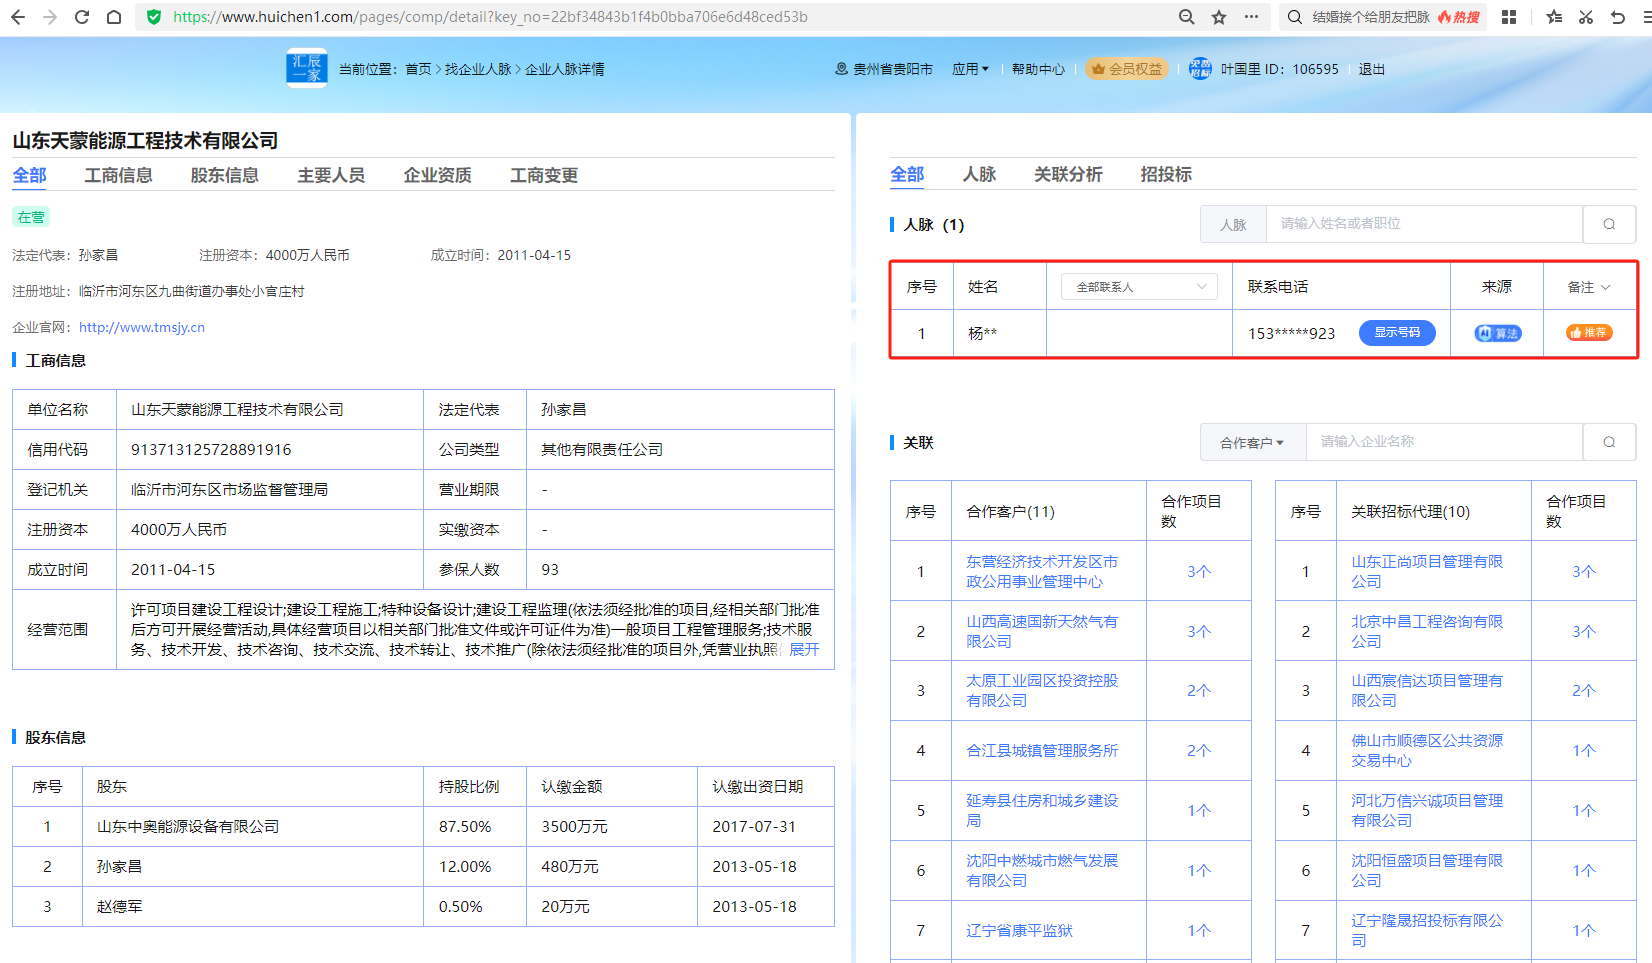The image size is (1652, 963).
Task: Open the browser home page icon
Action: tap(114, 17)
